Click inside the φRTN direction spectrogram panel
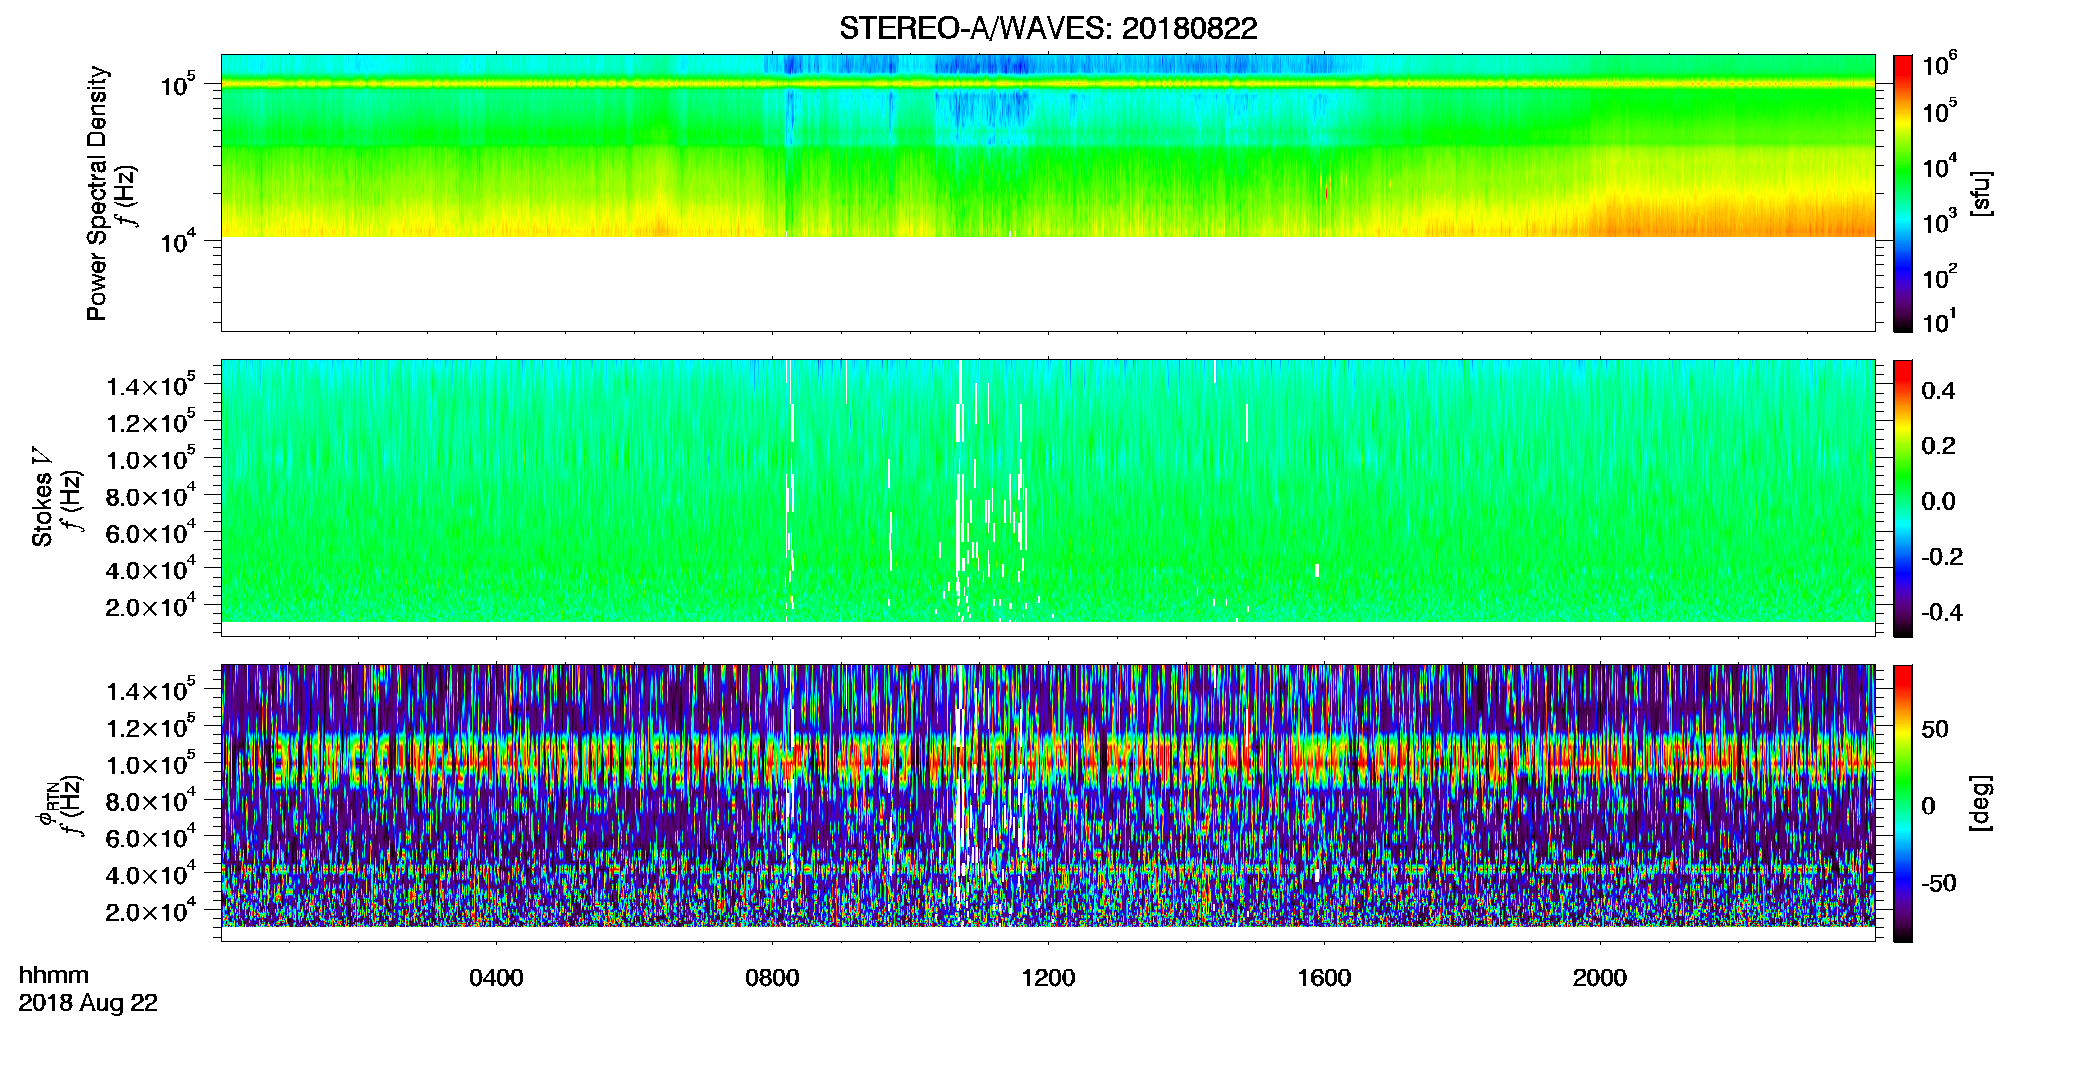The width and height of the screenshot is (2096, 1080). tap(1048, 802)
